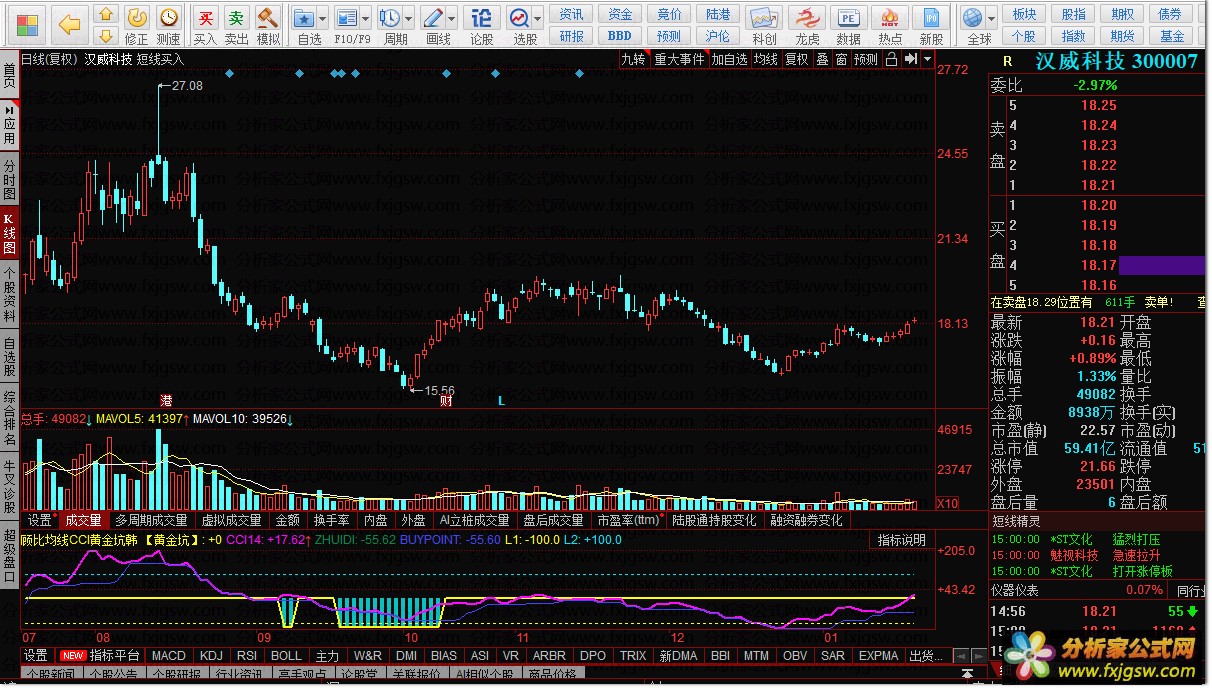The width and height of the screenshot is (1212, 688).
Task: Switch to the MACD indicator tab
Action: click(x=170, y=656)
